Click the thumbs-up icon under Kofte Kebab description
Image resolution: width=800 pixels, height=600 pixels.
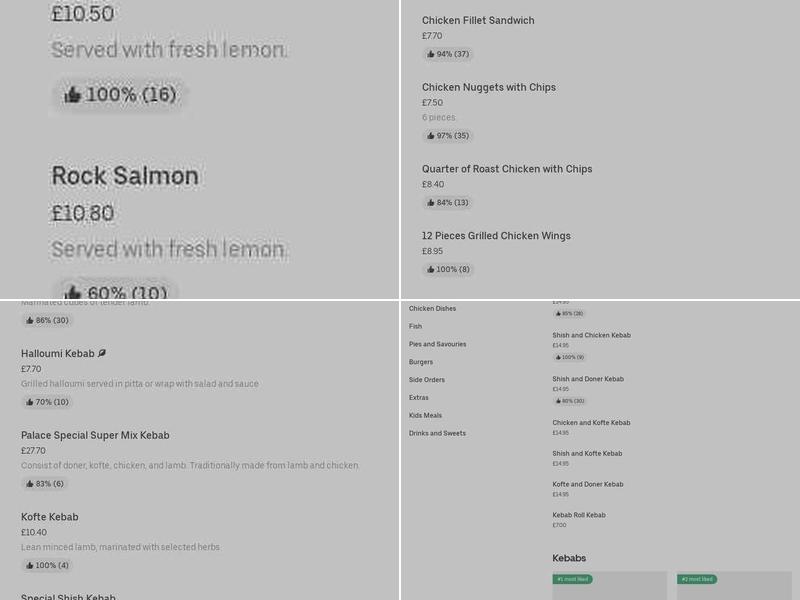point(30,566)
